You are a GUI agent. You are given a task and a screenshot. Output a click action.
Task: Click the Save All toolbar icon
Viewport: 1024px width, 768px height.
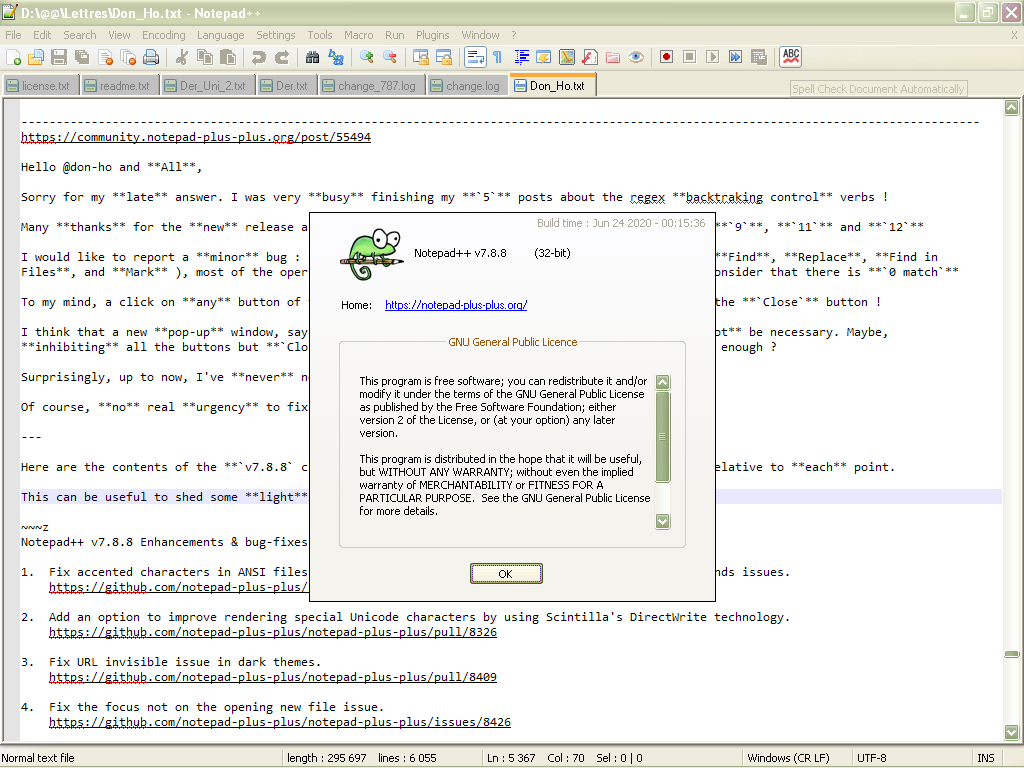[82, 57]
